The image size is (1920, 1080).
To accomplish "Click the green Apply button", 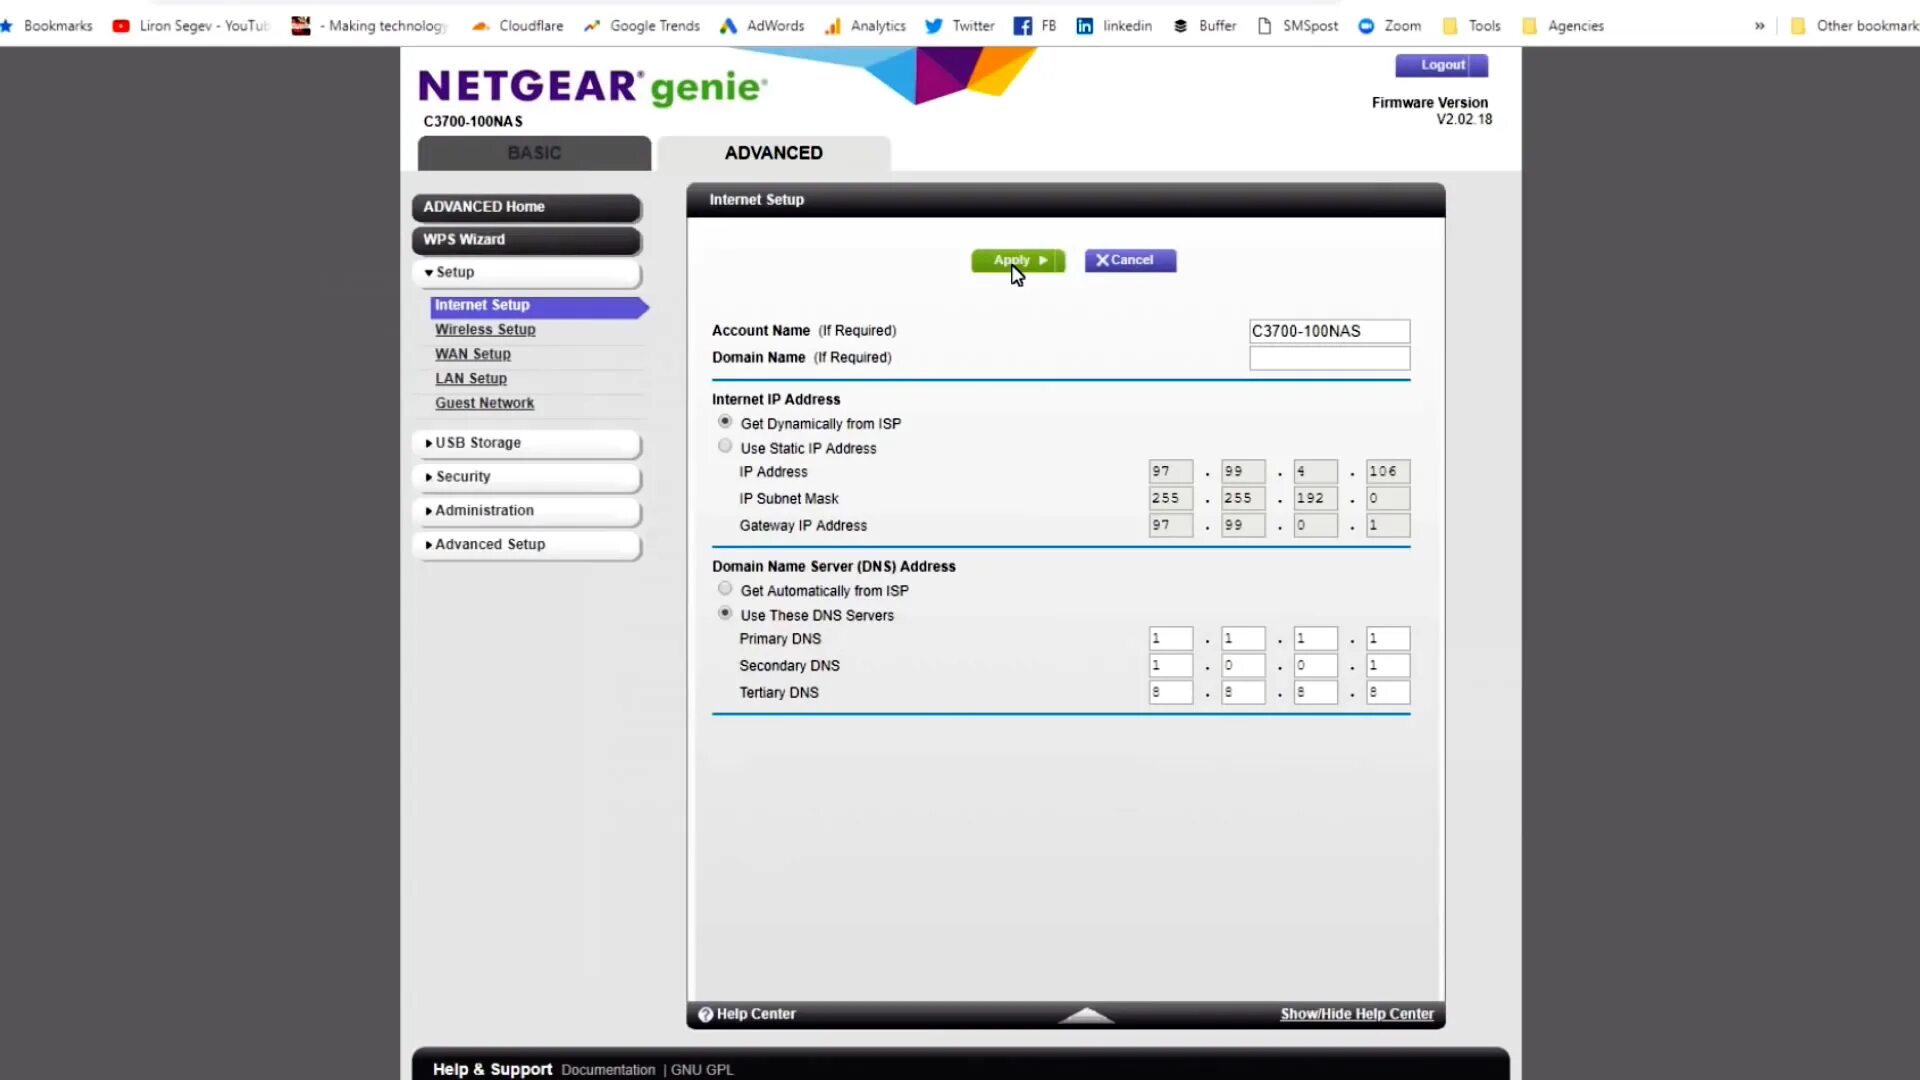I will [x=1017, y=260].
